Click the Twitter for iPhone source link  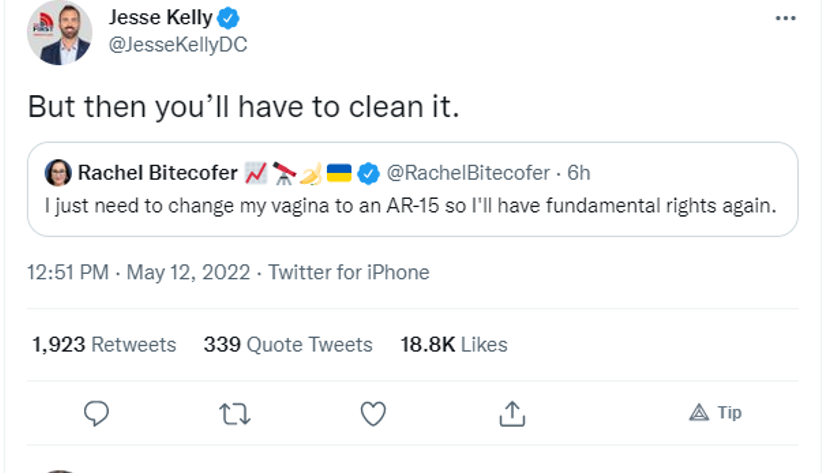click(x=349, y=272)
